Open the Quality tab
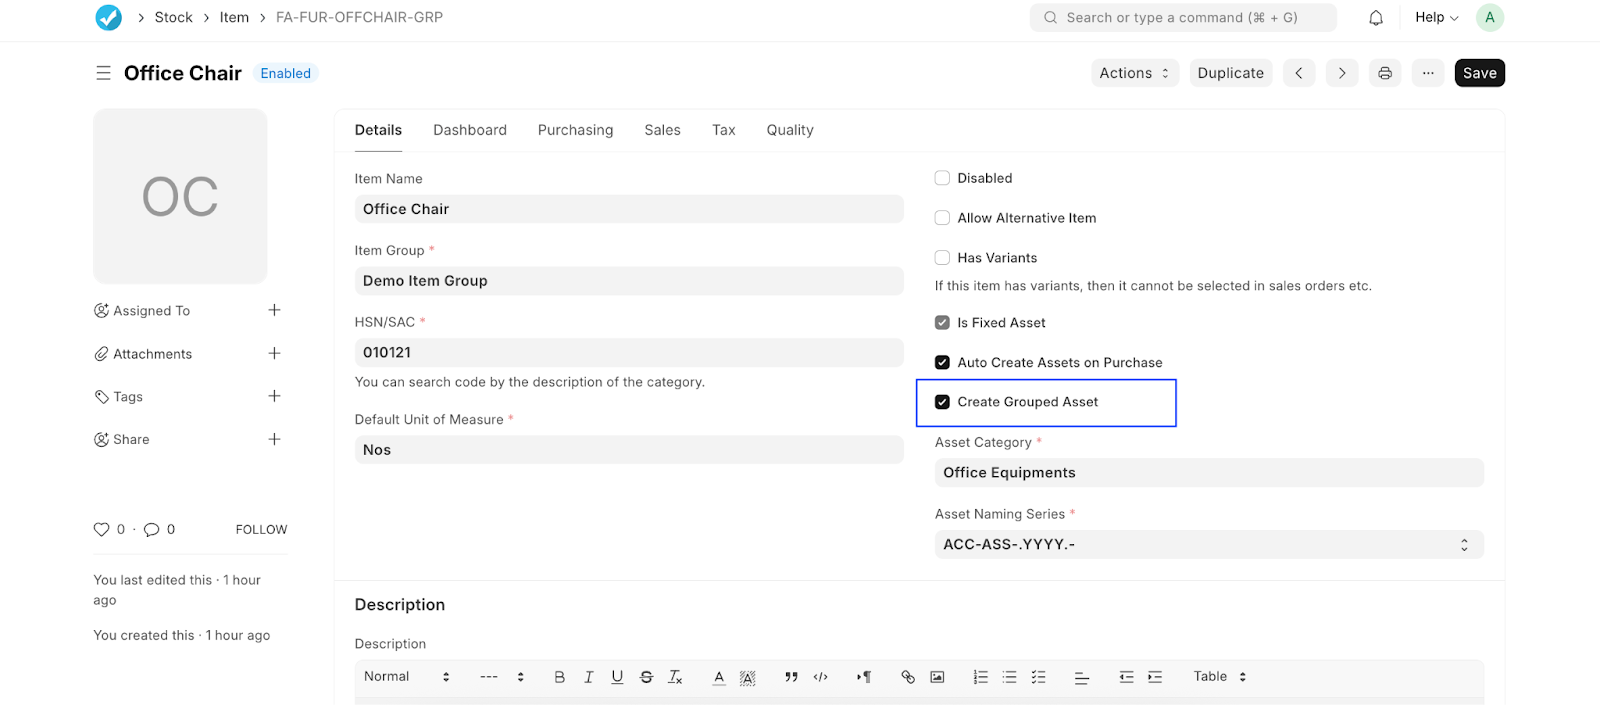 point(789,130)
